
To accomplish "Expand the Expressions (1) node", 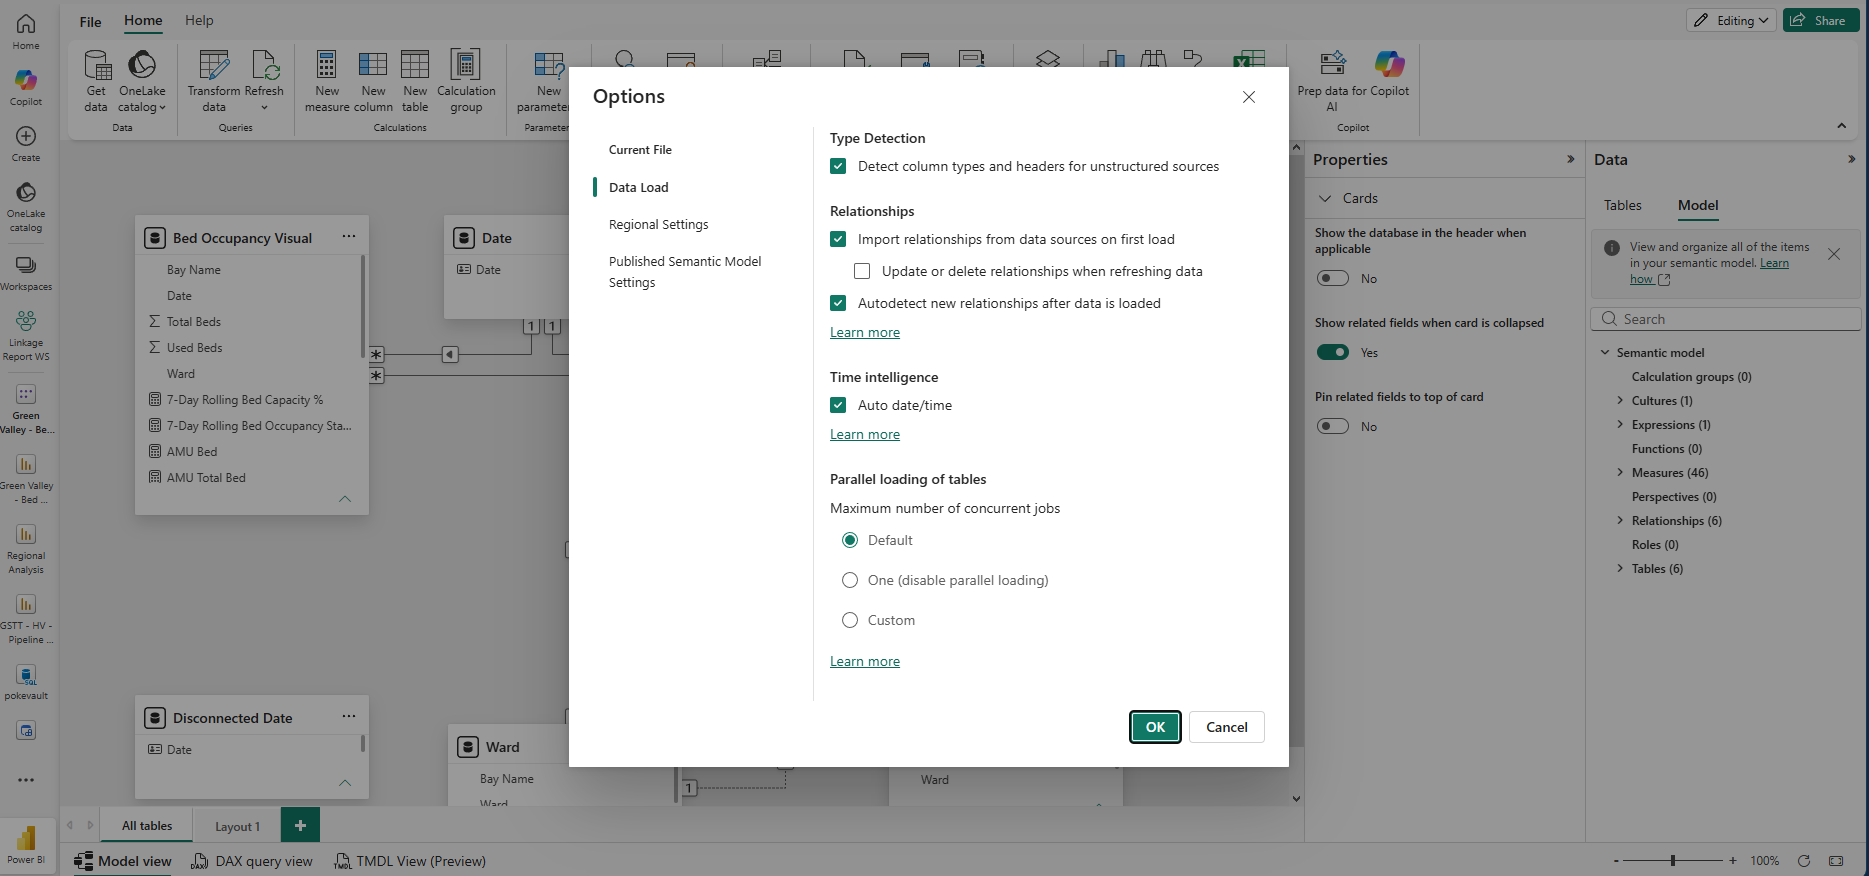I will (x=1621, y=424).
